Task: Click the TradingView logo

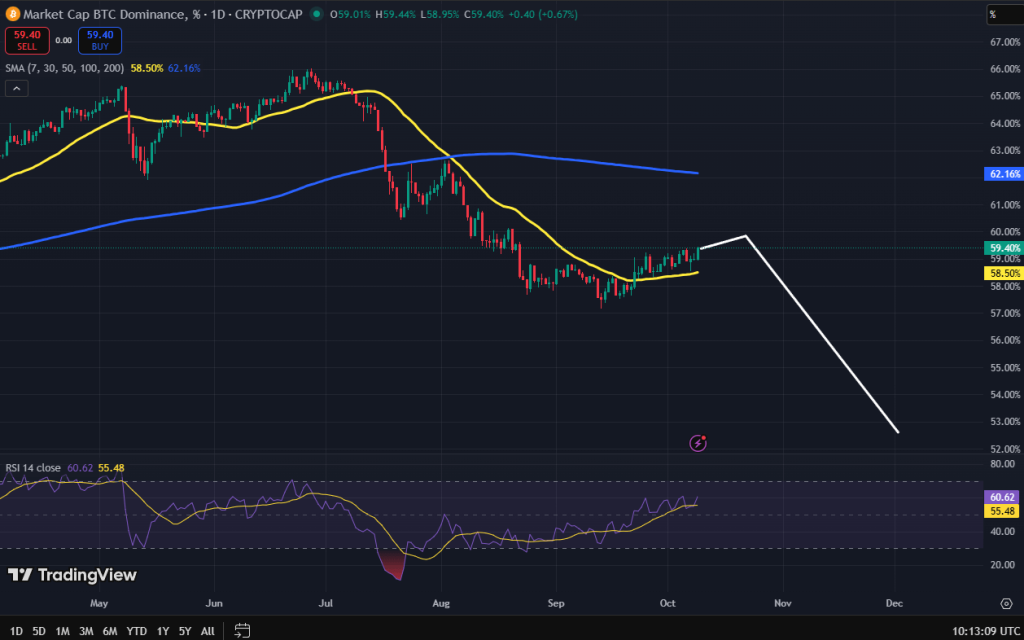Action: point(72,575)
